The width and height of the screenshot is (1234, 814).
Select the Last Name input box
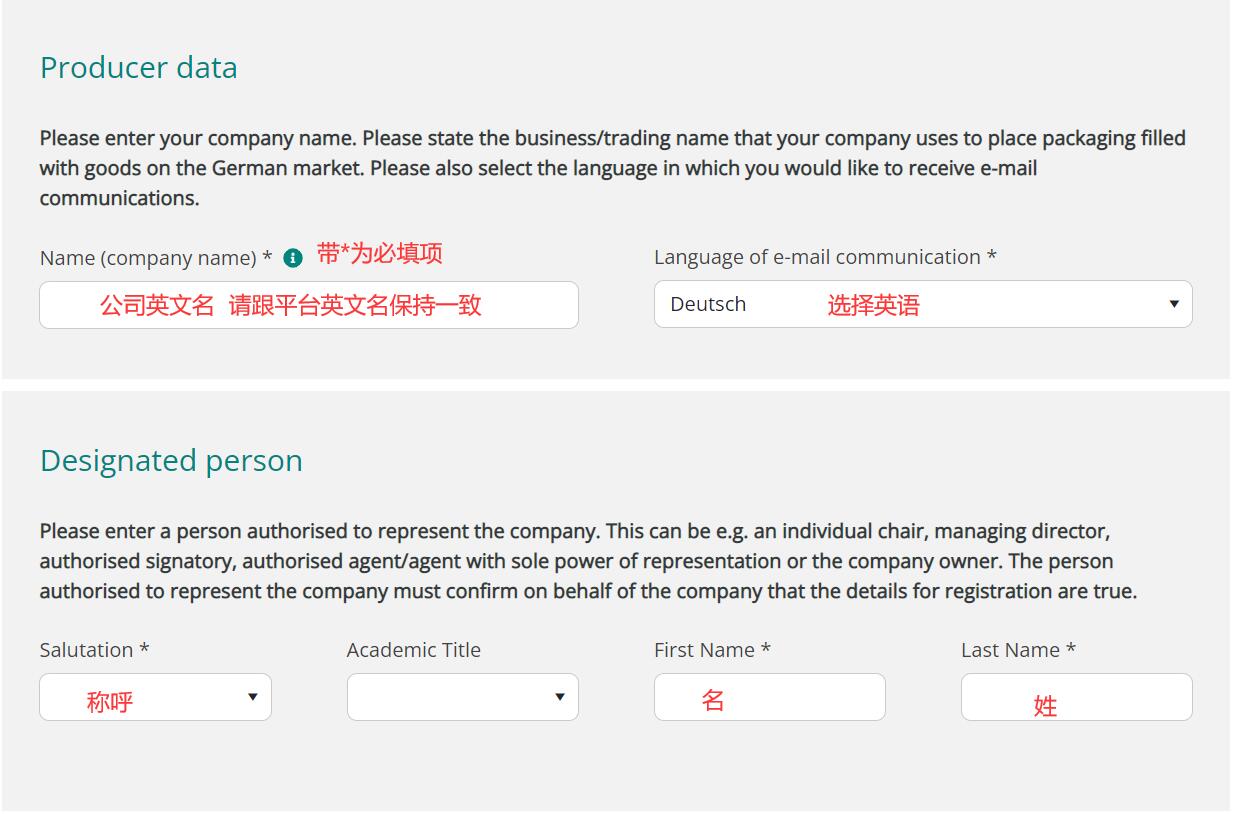point(1077,697)
